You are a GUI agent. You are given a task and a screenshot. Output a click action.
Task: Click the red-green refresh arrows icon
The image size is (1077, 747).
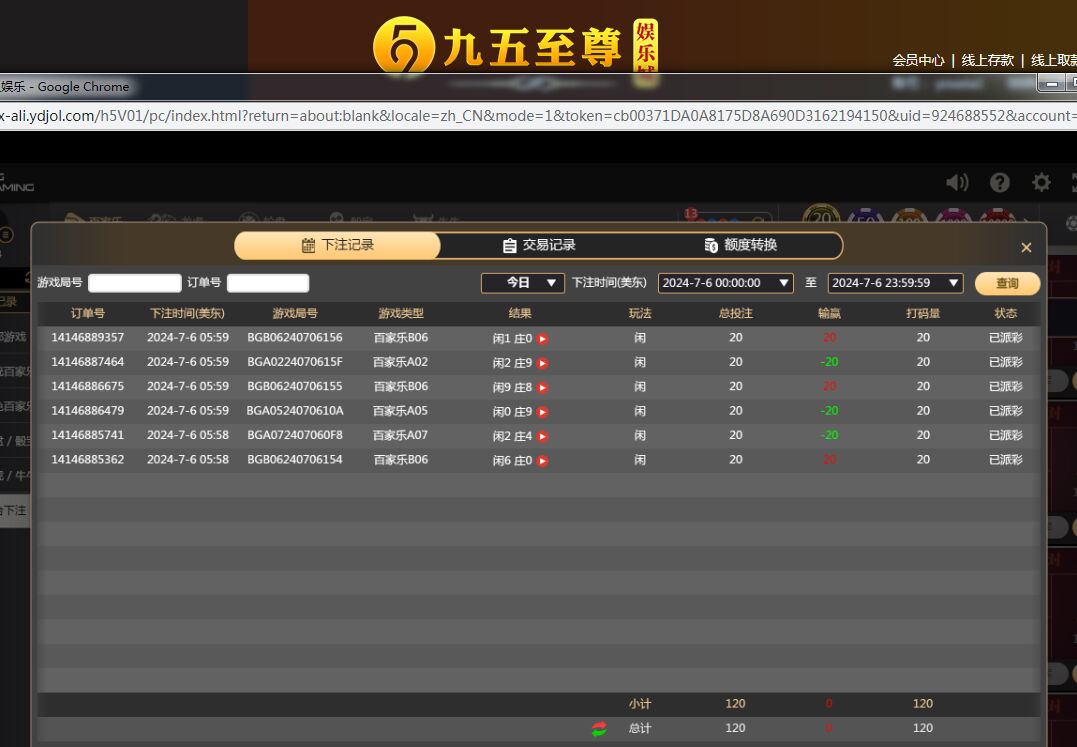(x=599, y=729)
